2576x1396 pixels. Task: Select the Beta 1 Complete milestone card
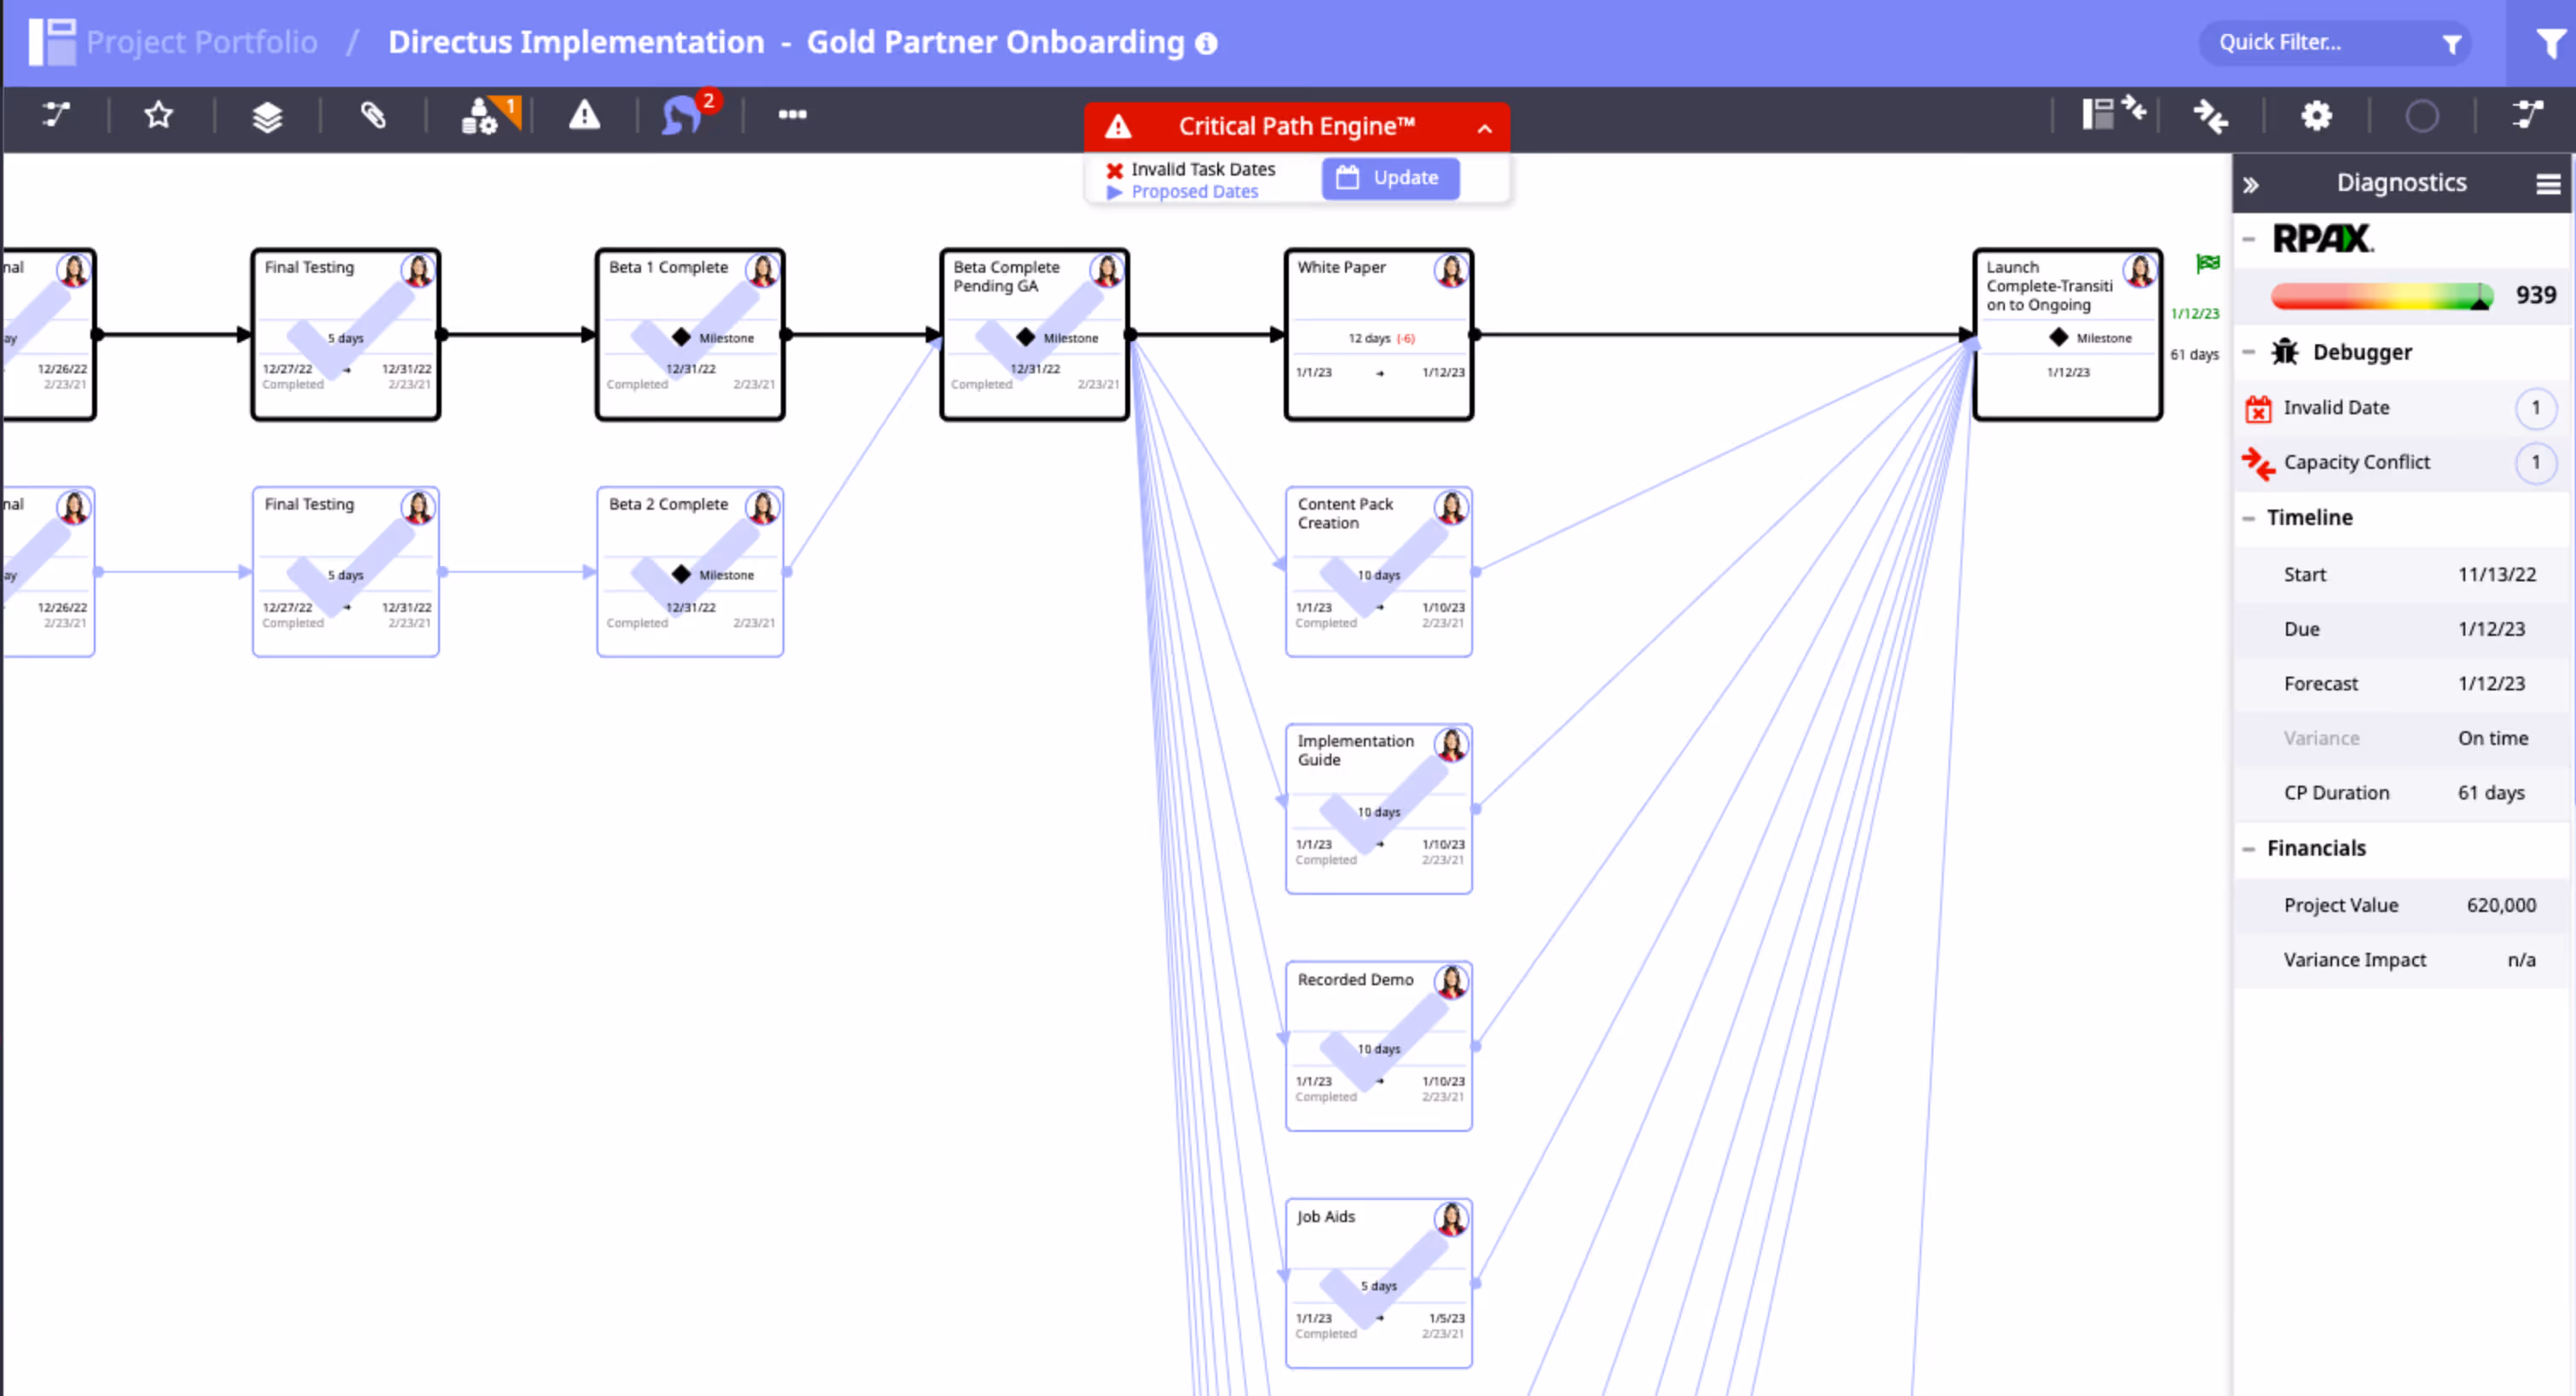[690, 335]
